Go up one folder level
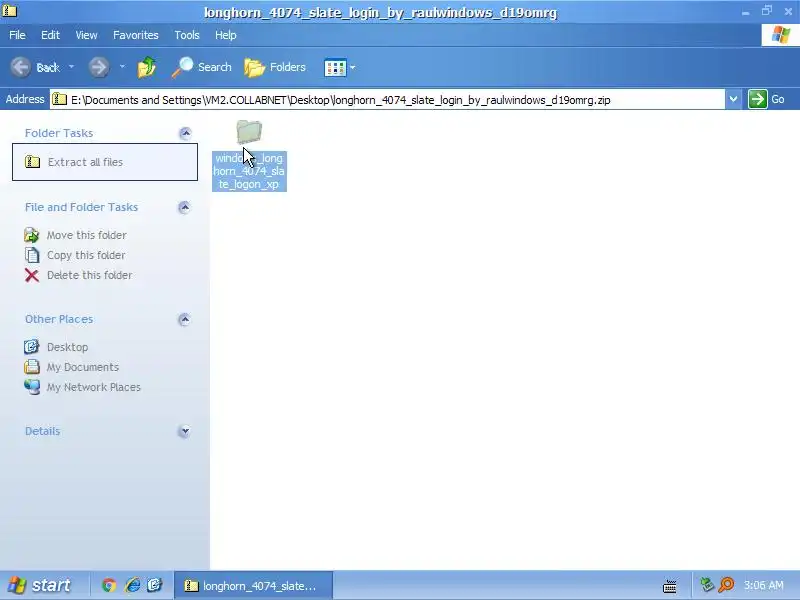Screen dimensions: 800x600 click(x=146, y=67)
